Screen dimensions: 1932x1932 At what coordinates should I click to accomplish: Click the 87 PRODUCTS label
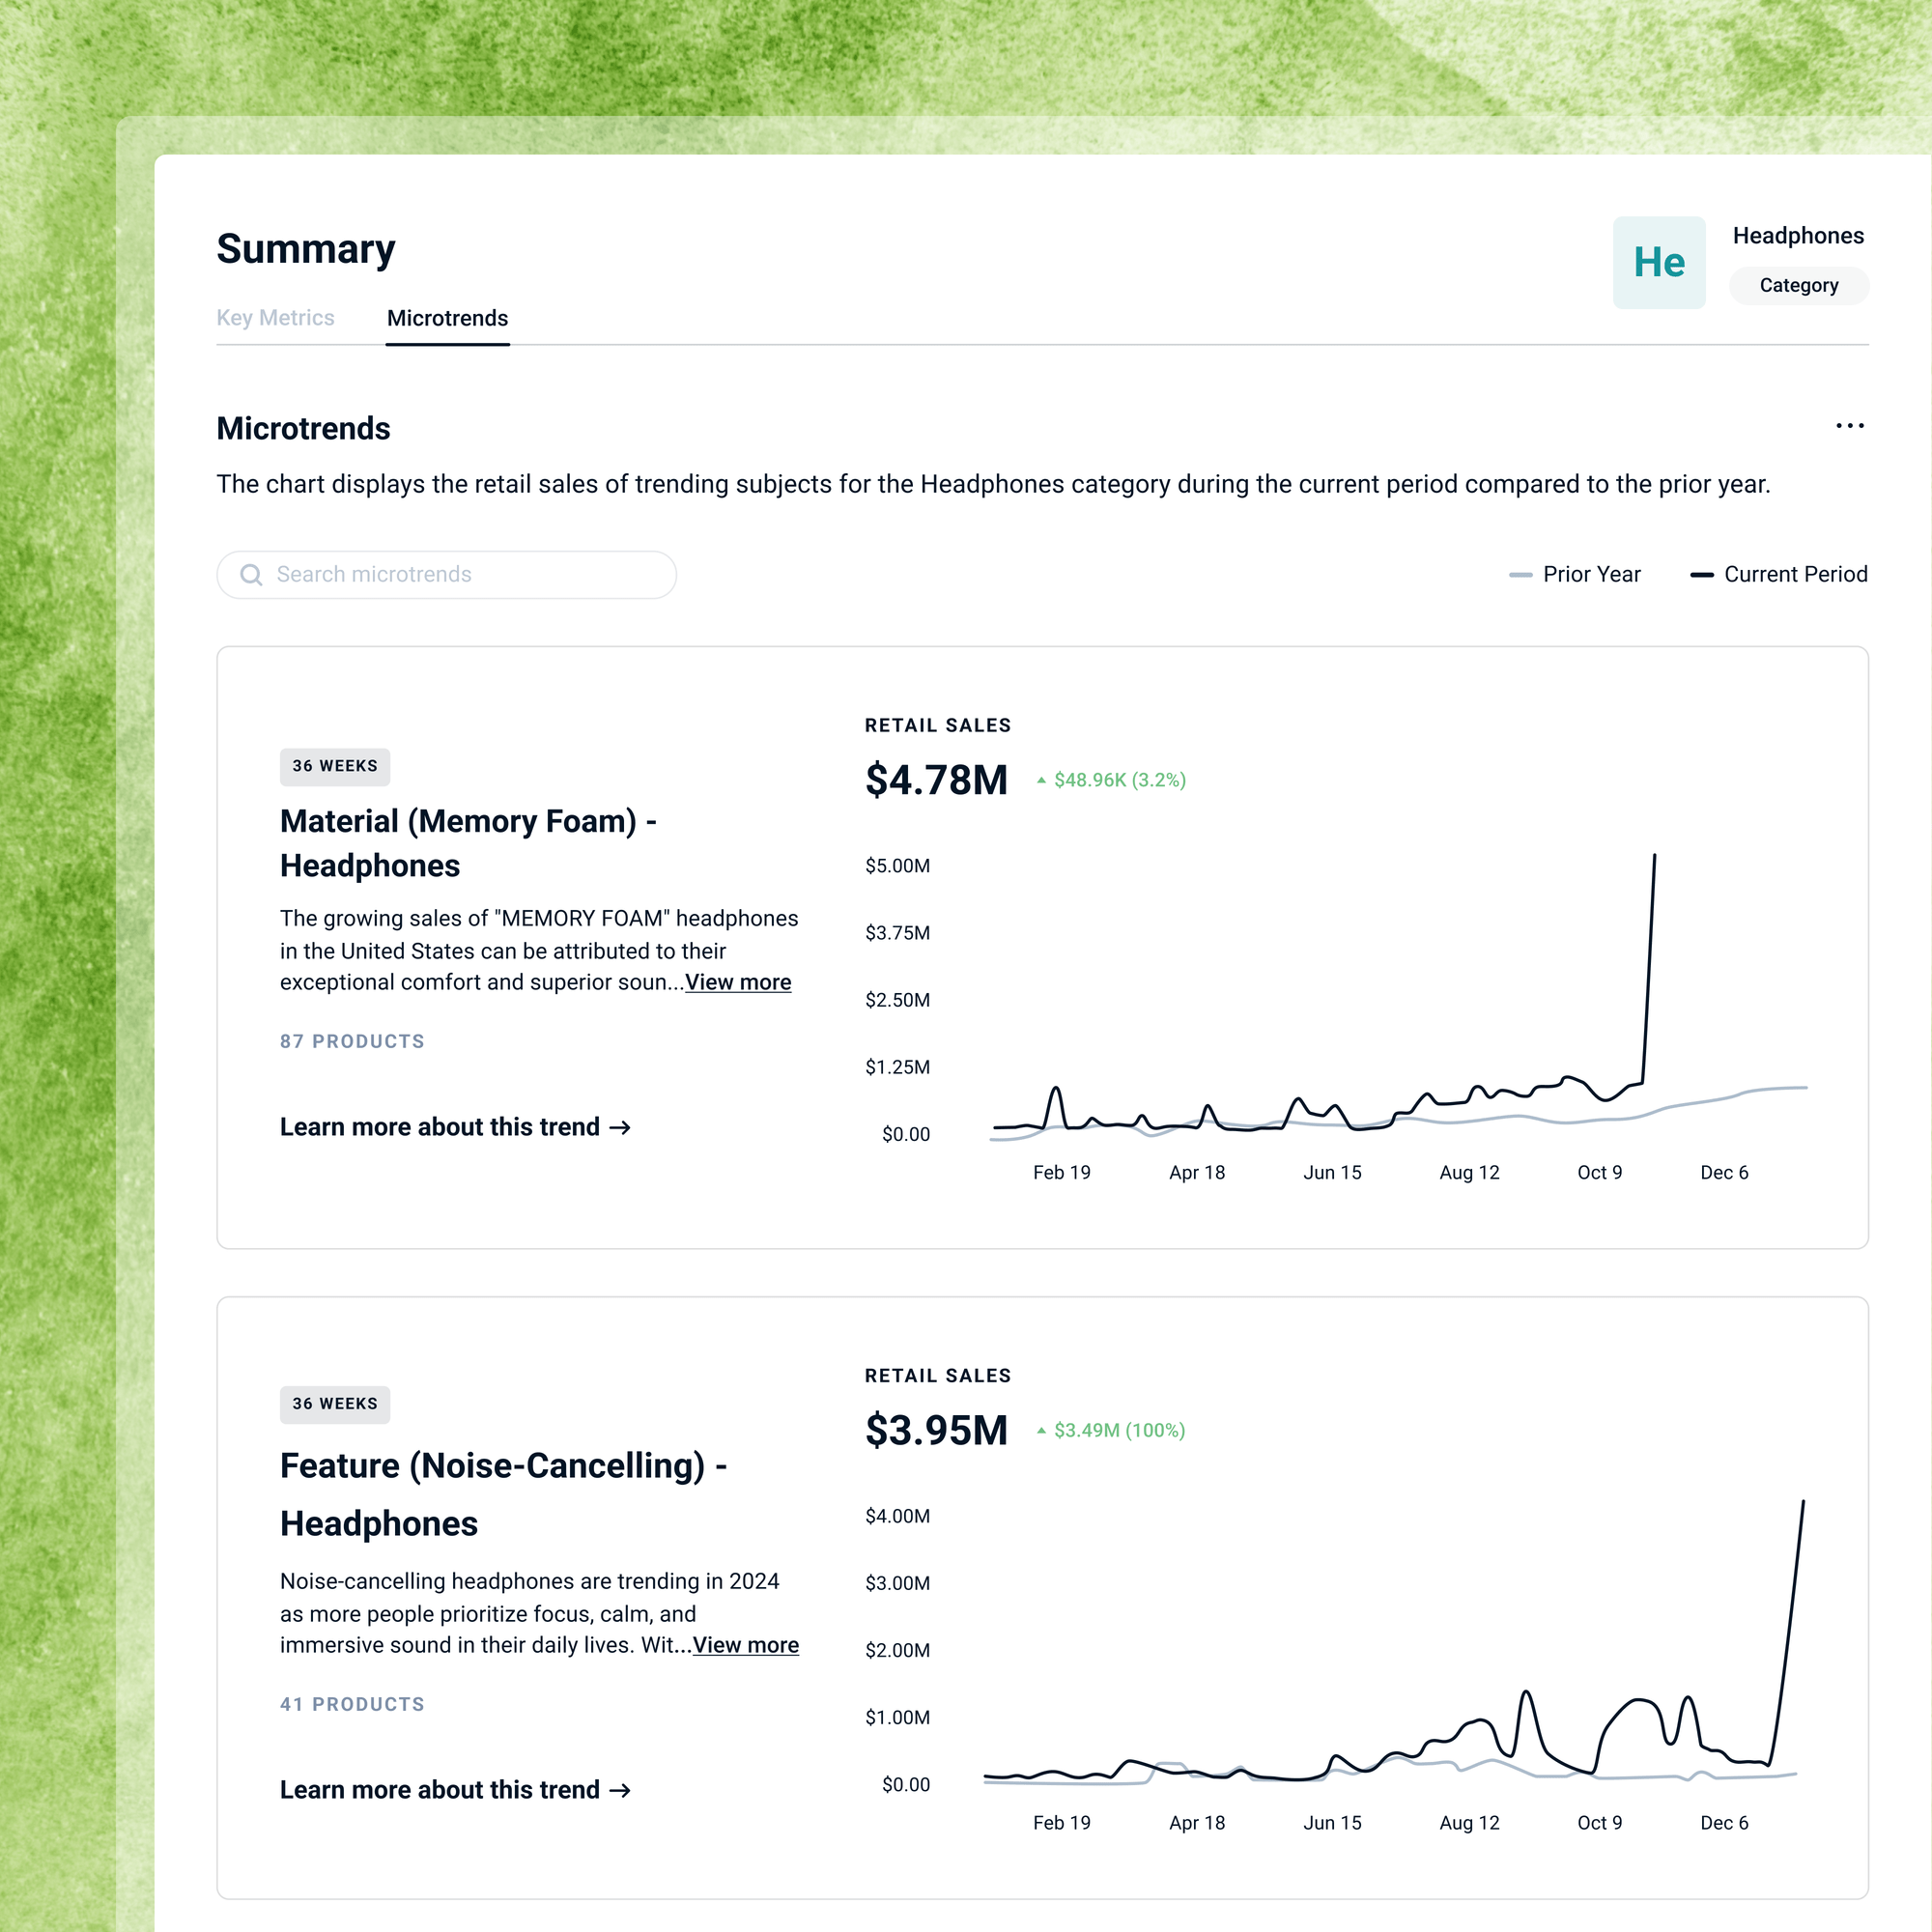pos(352,1041)
